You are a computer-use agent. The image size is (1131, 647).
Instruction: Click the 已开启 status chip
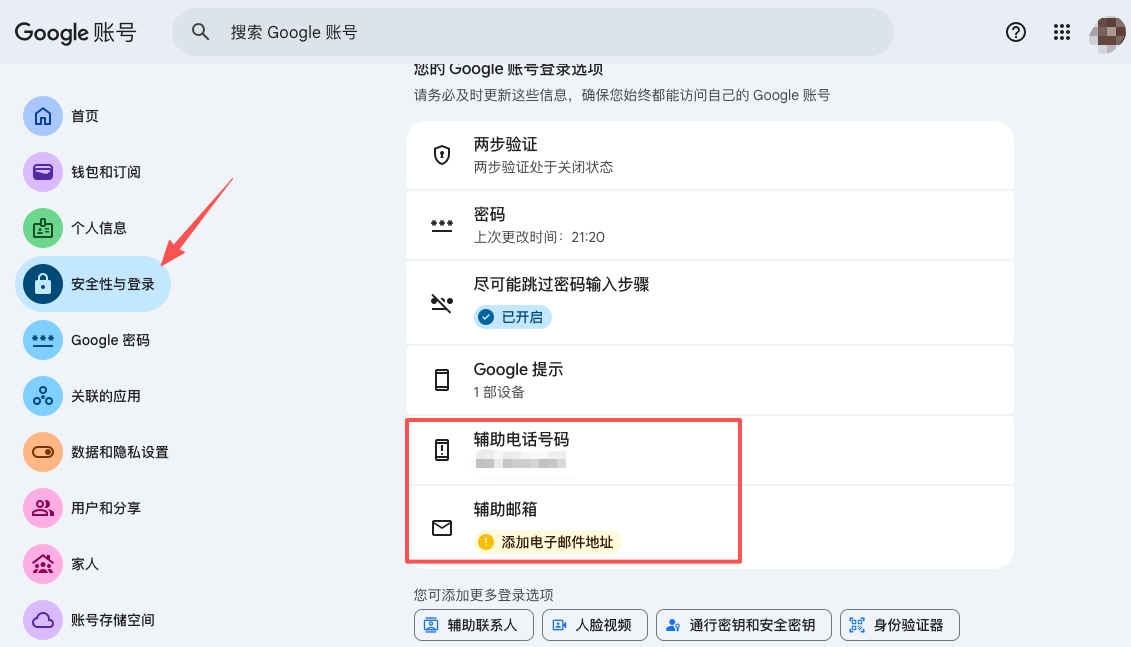(512, 317)
